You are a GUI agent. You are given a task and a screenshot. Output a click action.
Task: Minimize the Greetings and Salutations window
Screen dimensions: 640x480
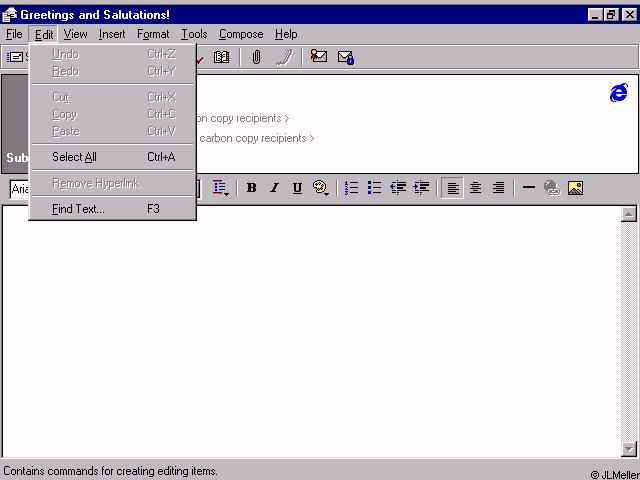point(596,15)
